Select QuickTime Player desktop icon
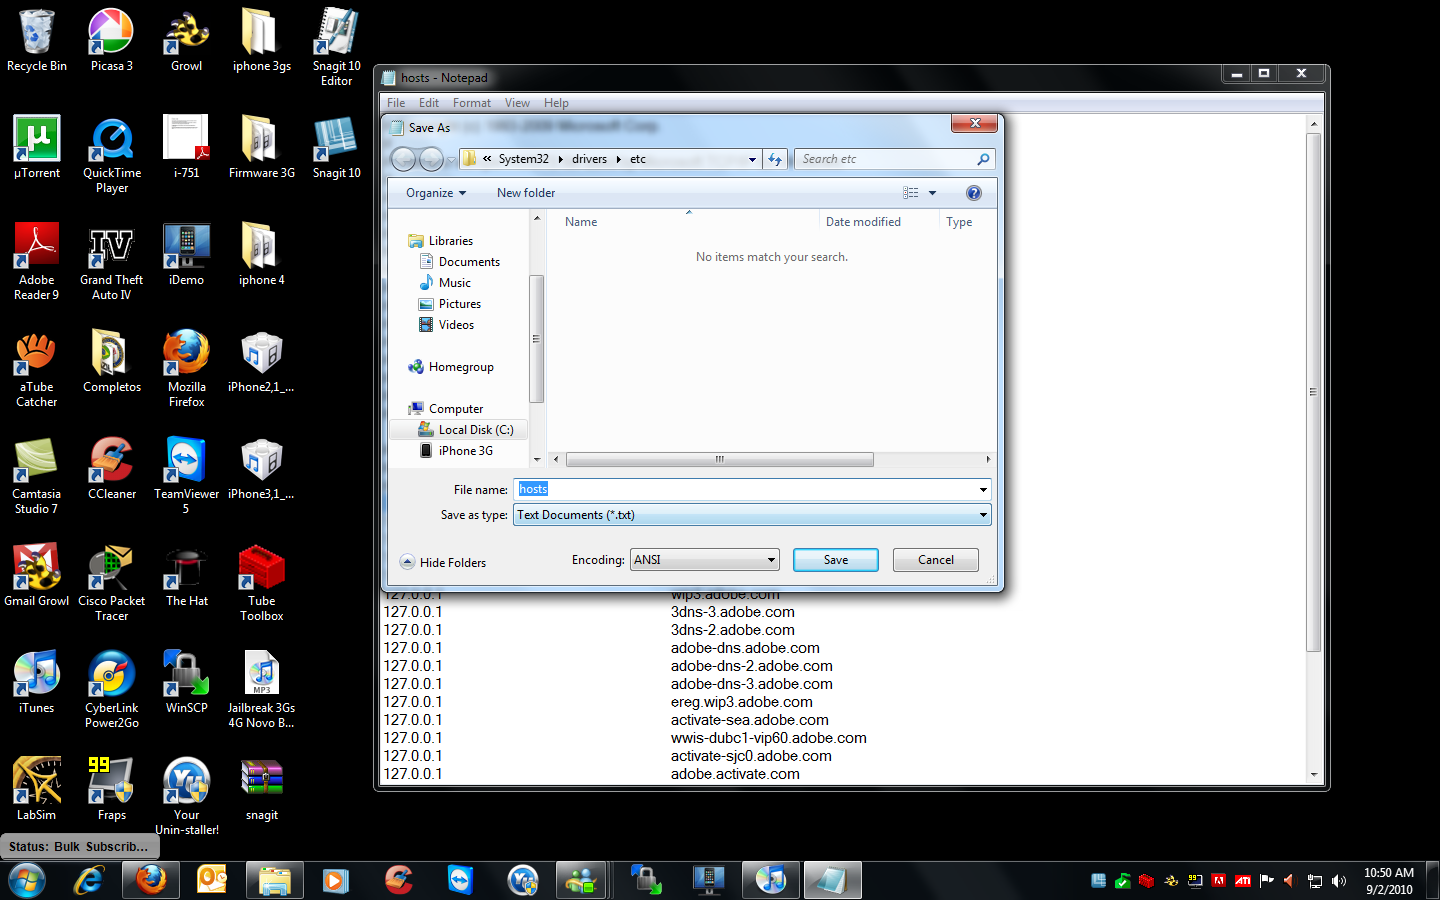The width and height of the screenshot is (1440, 900). point(111,154)
